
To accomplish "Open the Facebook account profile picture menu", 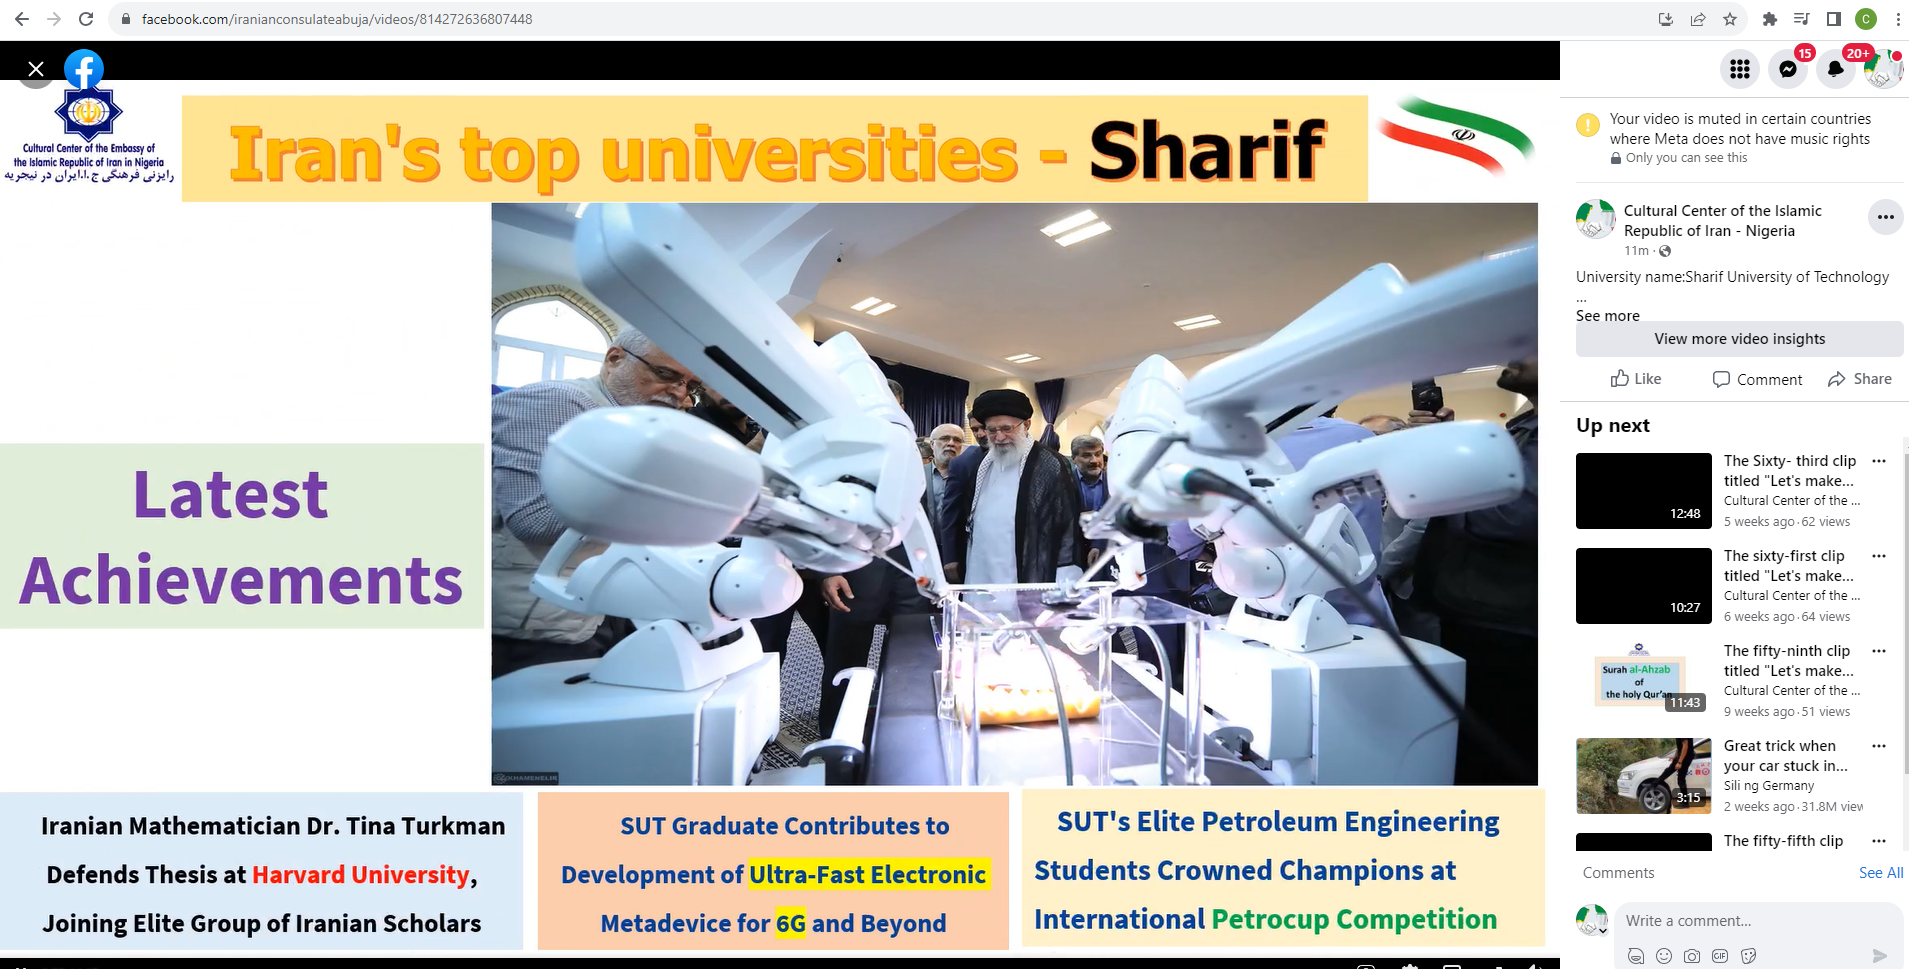I will coord(1884,69).
